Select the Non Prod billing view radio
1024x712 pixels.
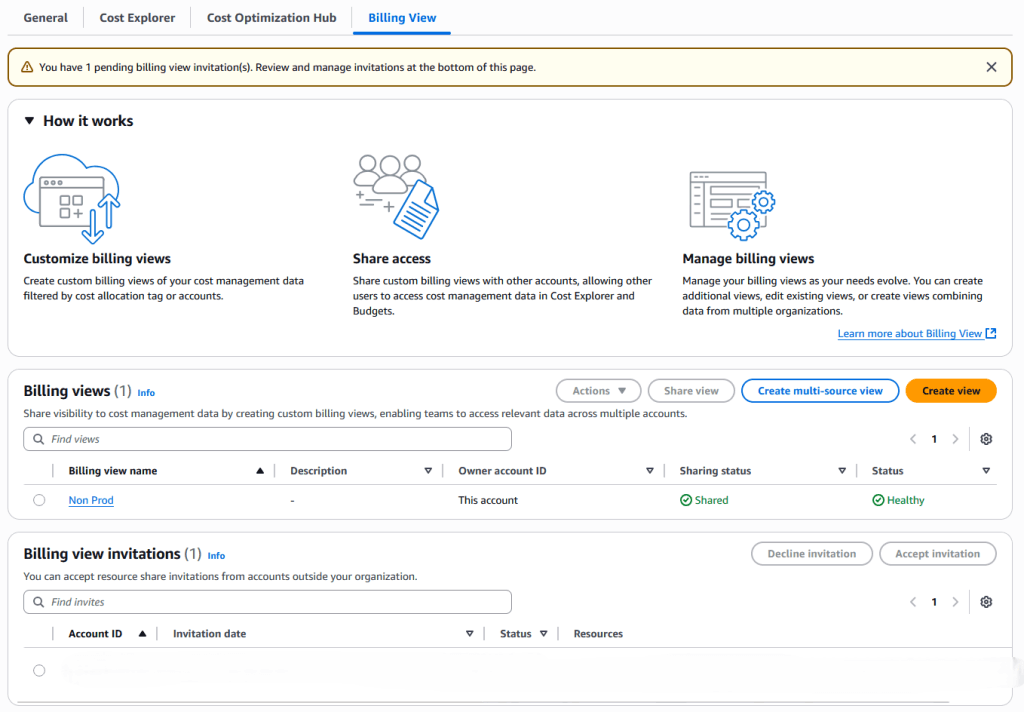pyautogui.click(x=39, y=500)
